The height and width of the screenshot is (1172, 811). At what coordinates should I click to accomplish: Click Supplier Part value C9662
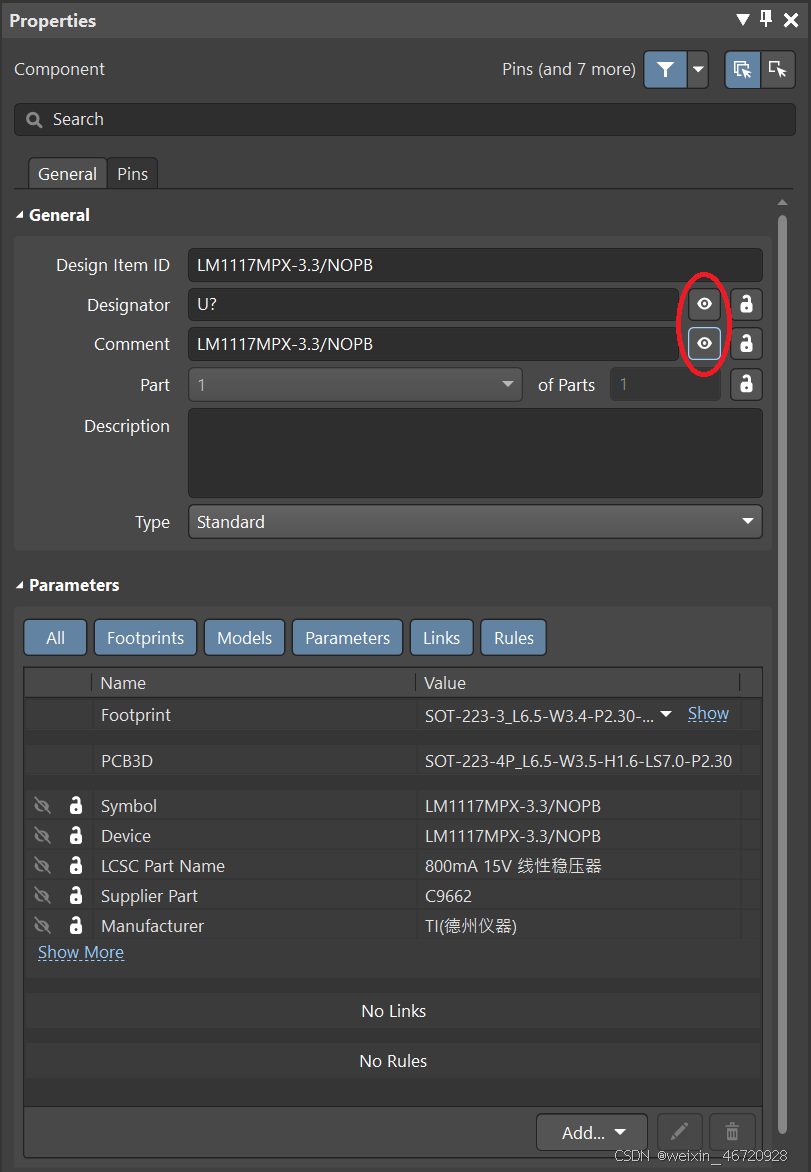448,896
